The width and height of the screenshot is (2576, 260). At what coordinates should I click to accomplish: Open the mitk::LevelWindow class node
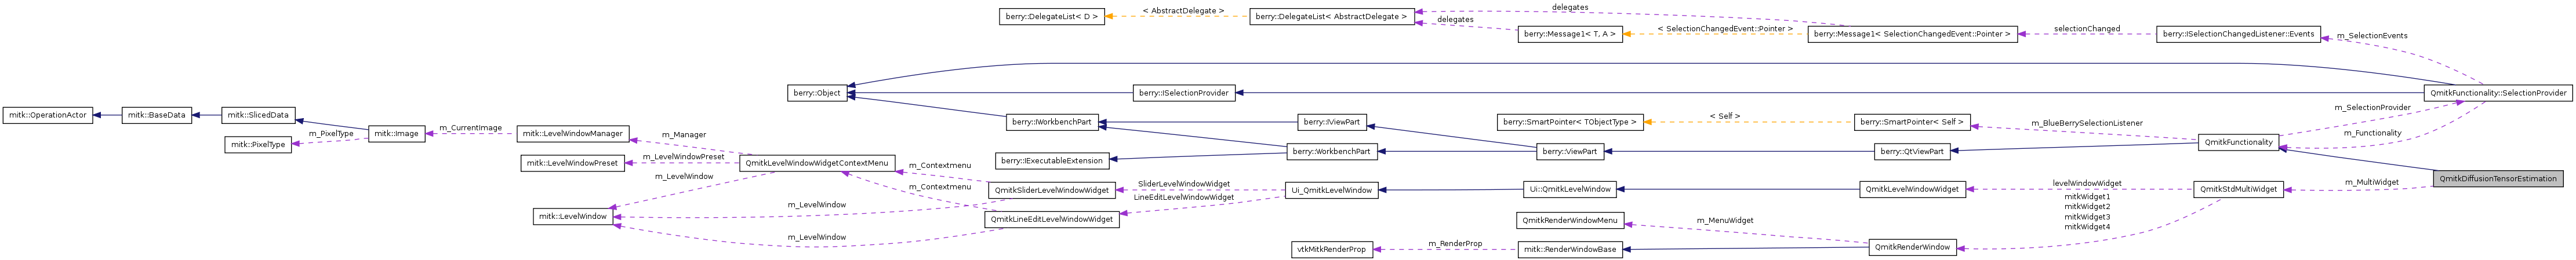click(573, 216)
